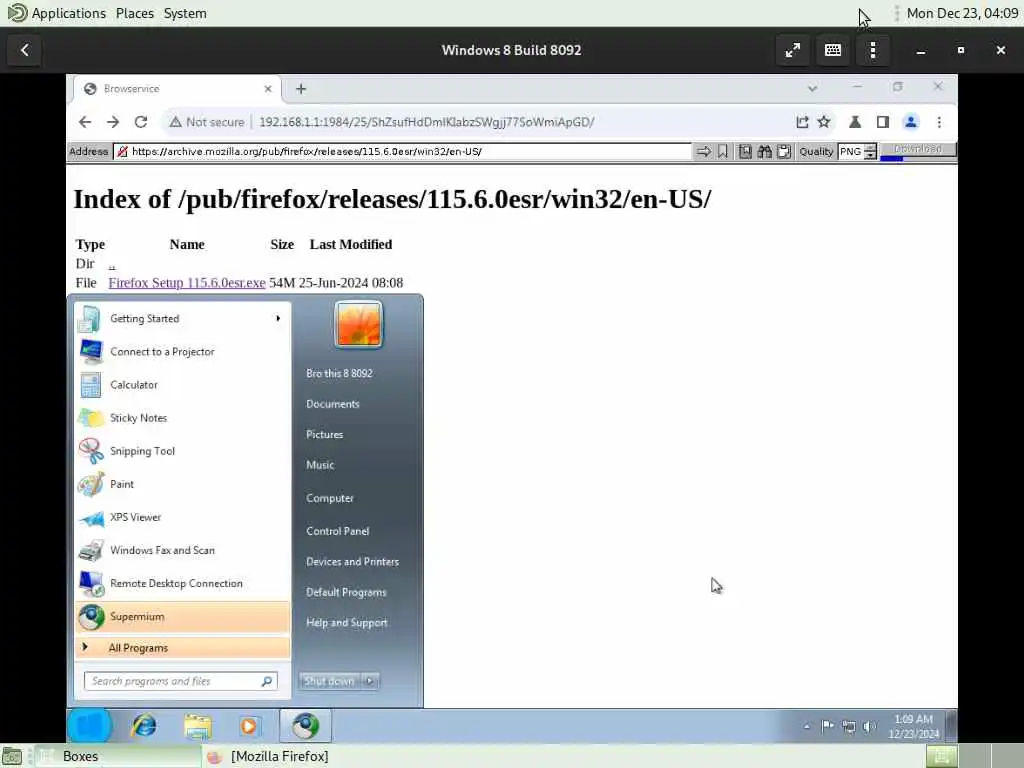Open Connect to a Projector

pos(182,352)
